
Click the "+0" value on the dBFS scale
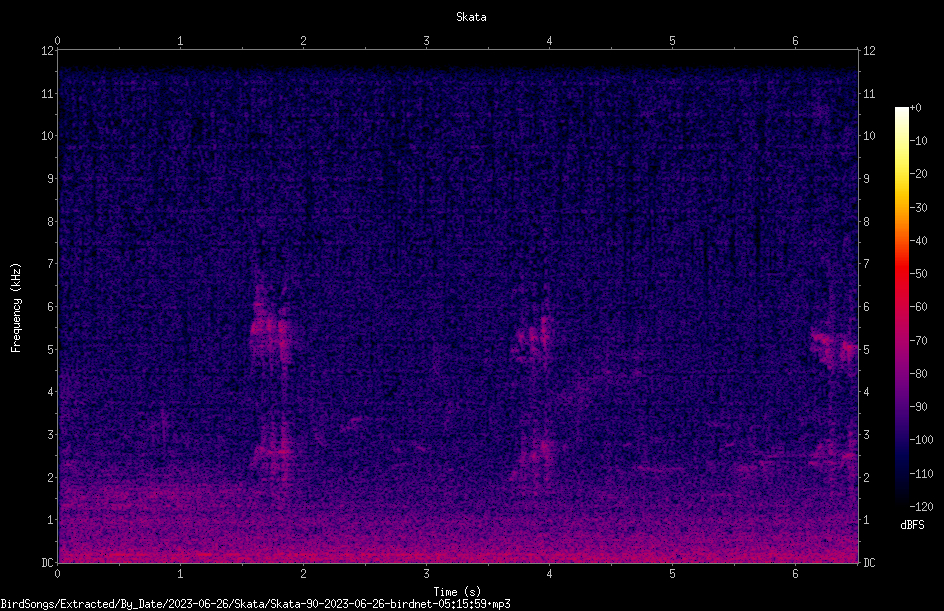click(915, 108)
